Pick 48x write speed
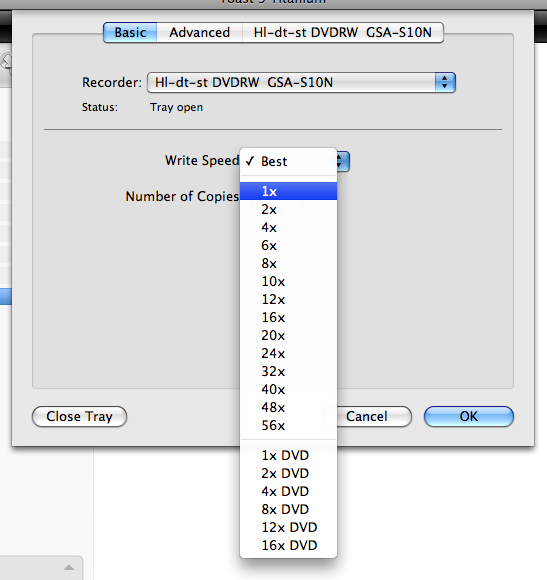The width and height of the screenshot is (547, 580). coord(288,407)
